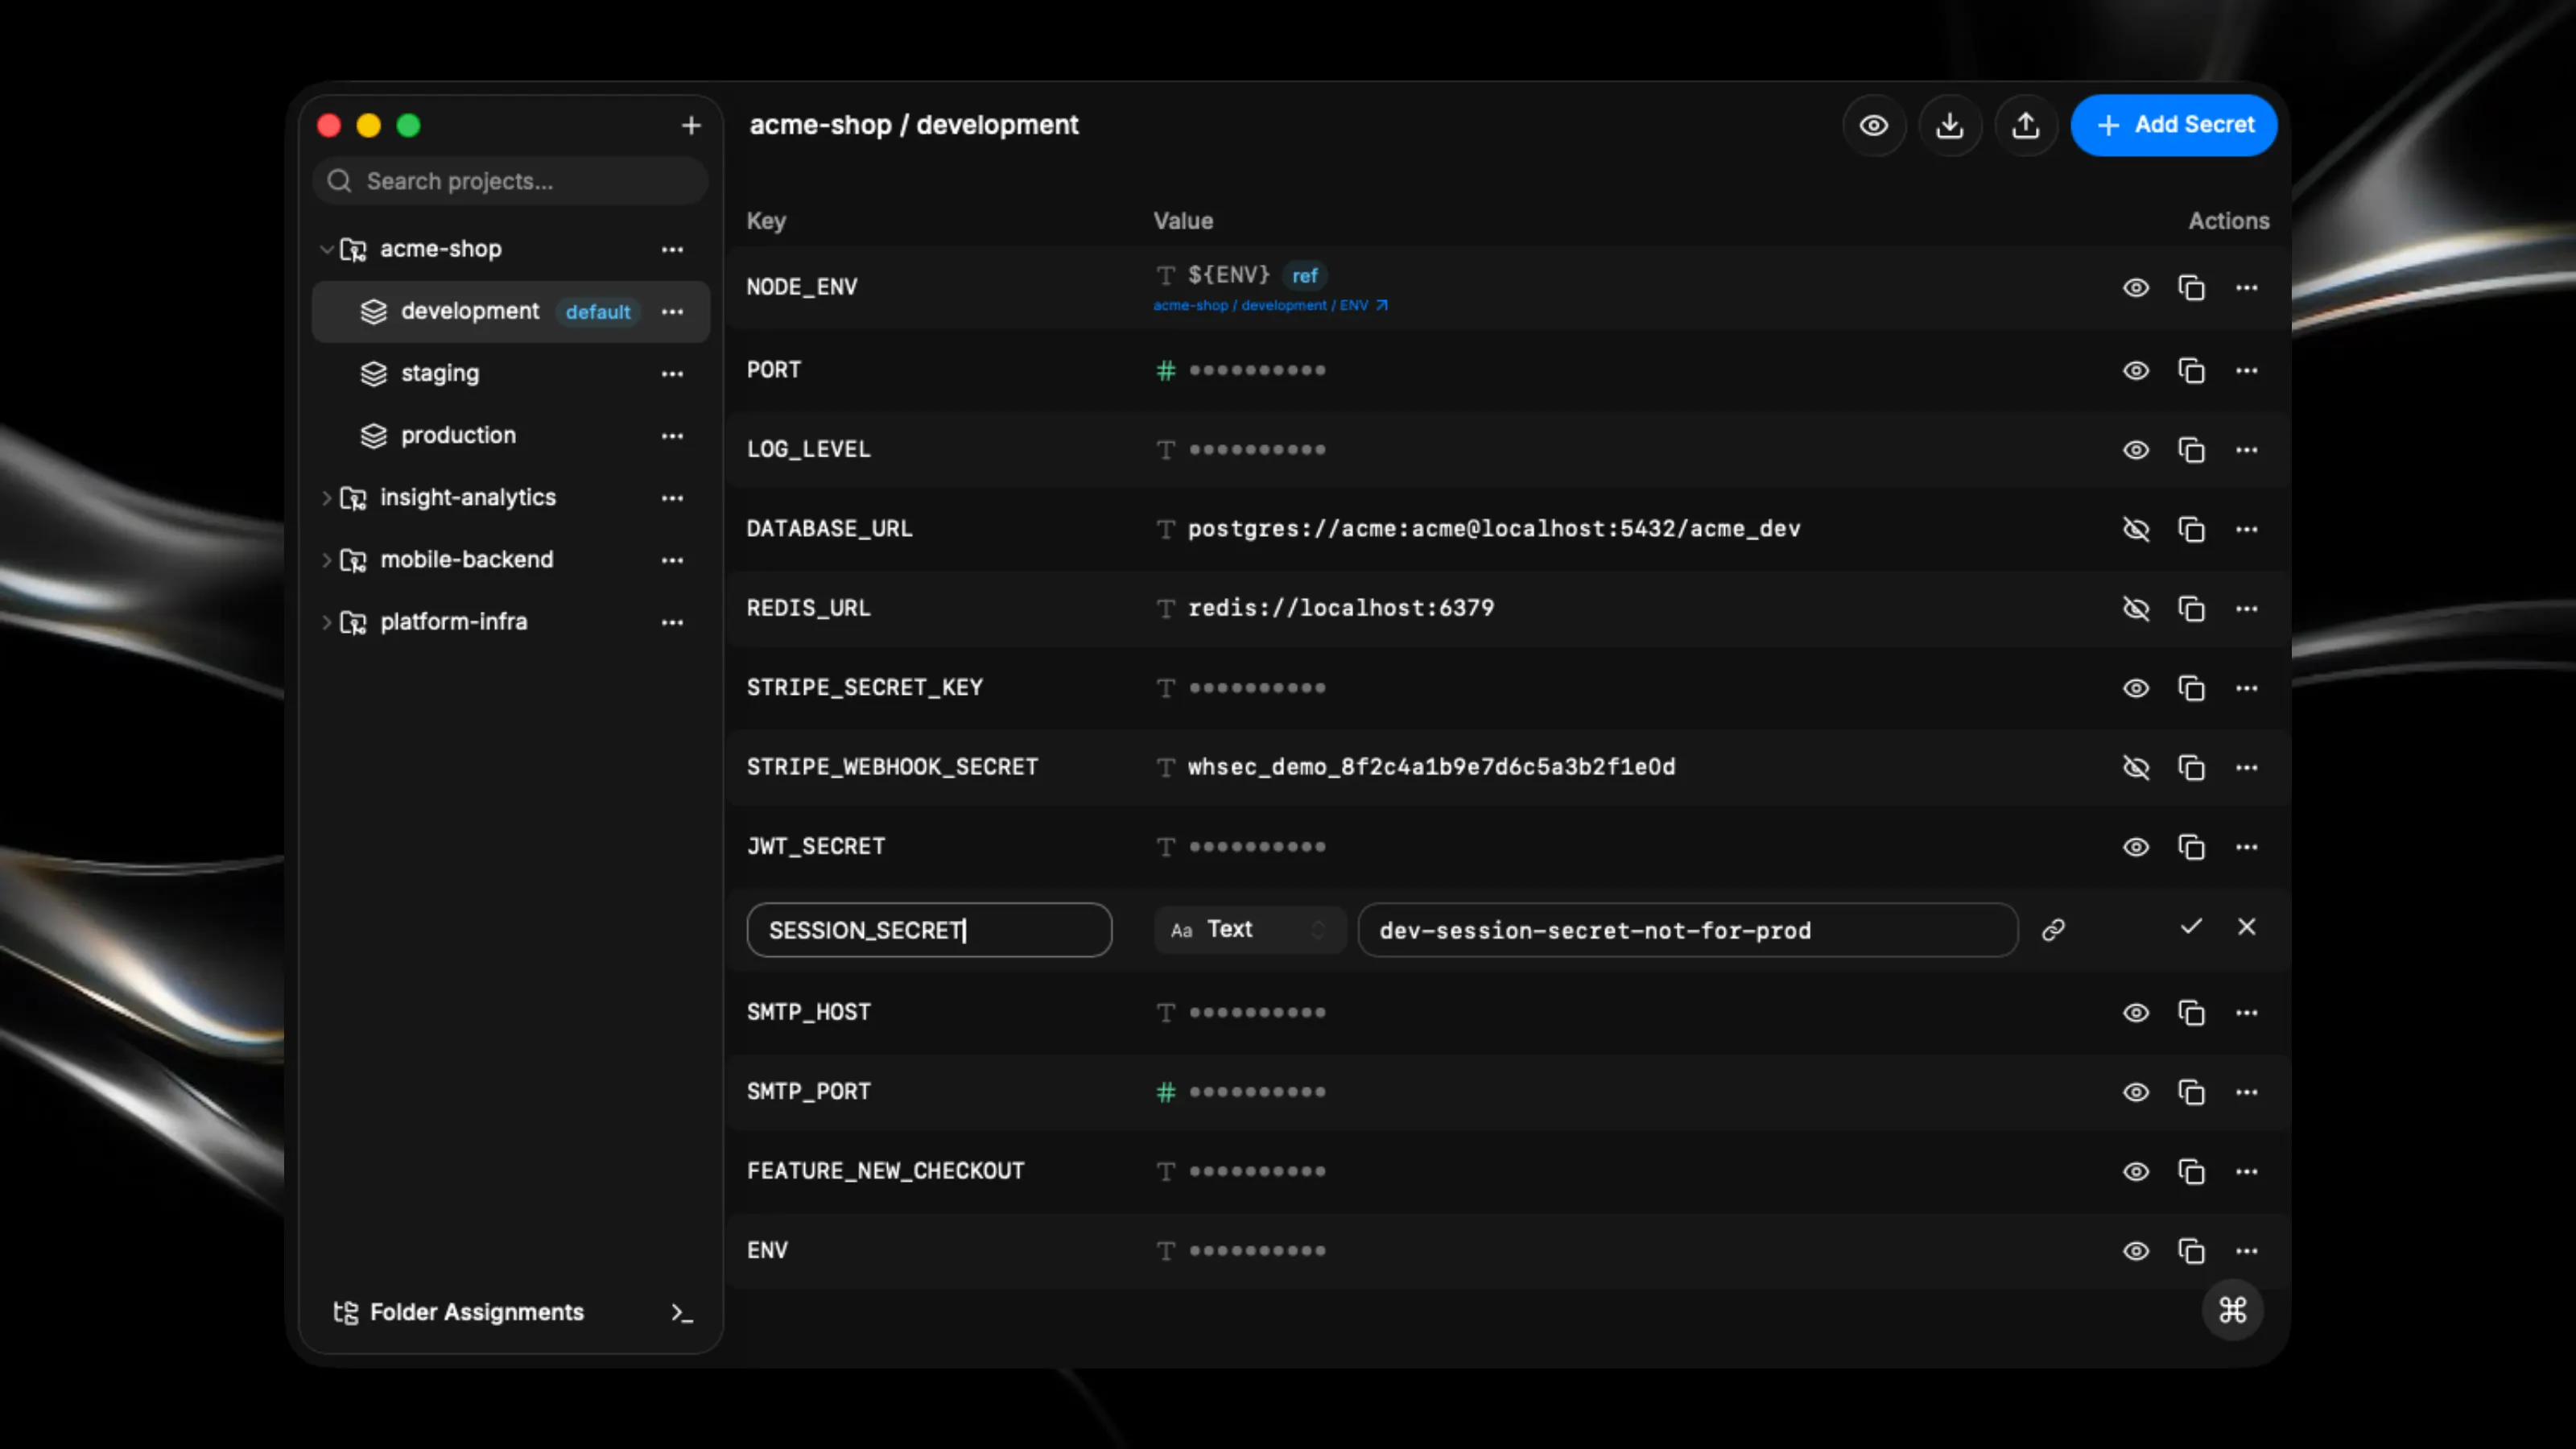
Task: Reveal the SMTP_PORT value
Action: point(2136,1092)
